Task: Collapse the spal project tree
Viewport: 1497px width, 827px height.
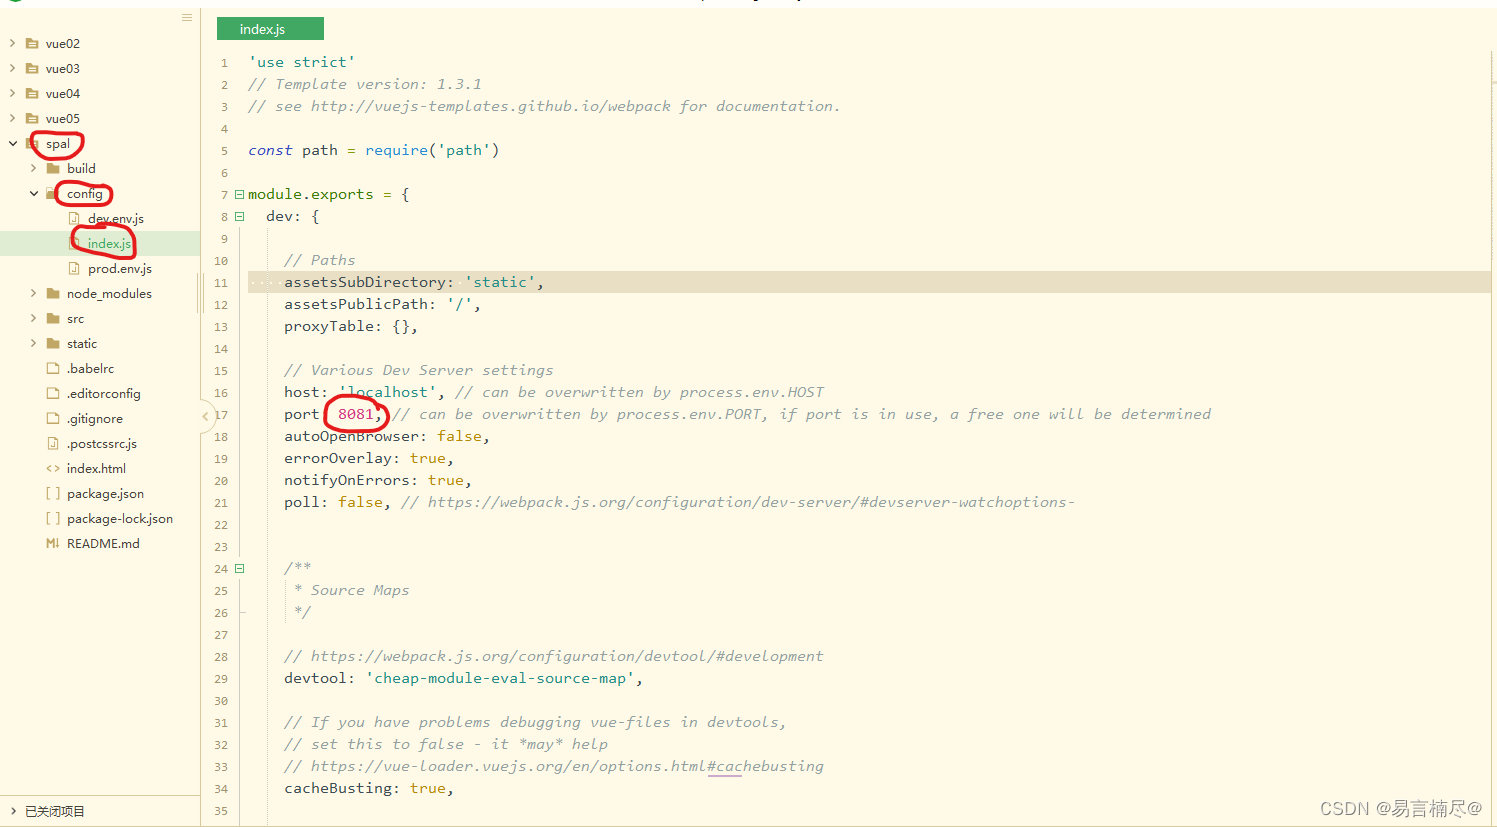Action: pos(12,143)
